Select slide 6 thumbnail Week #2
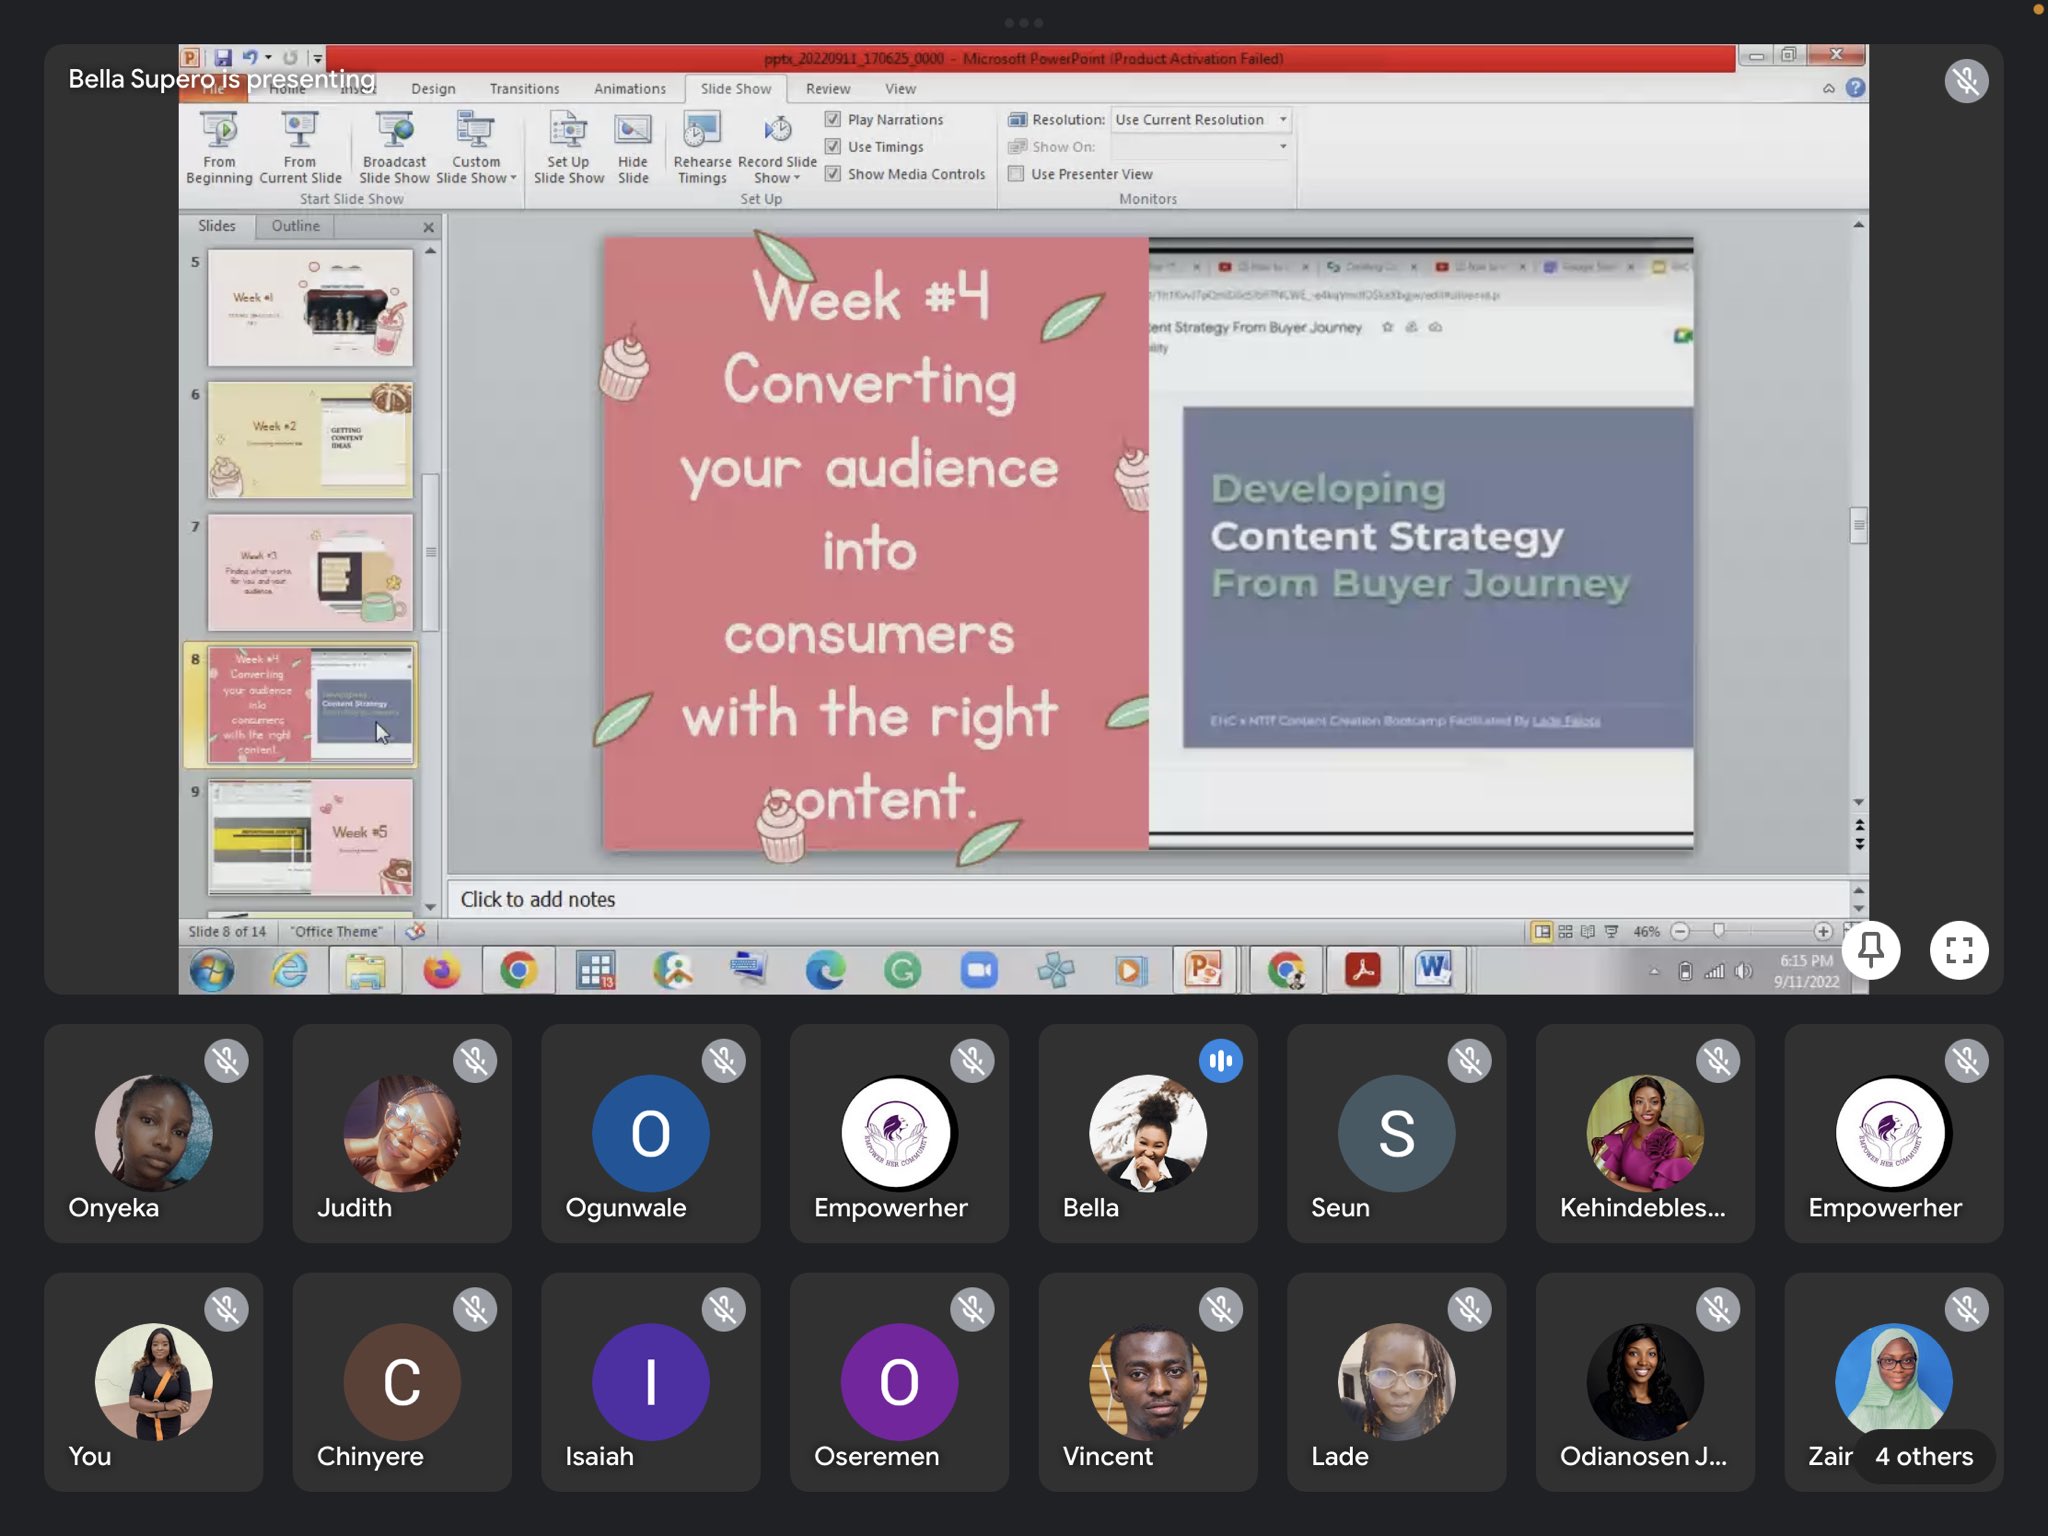Viewport: 2048px width, 1536px height. (x=310, y=440)
